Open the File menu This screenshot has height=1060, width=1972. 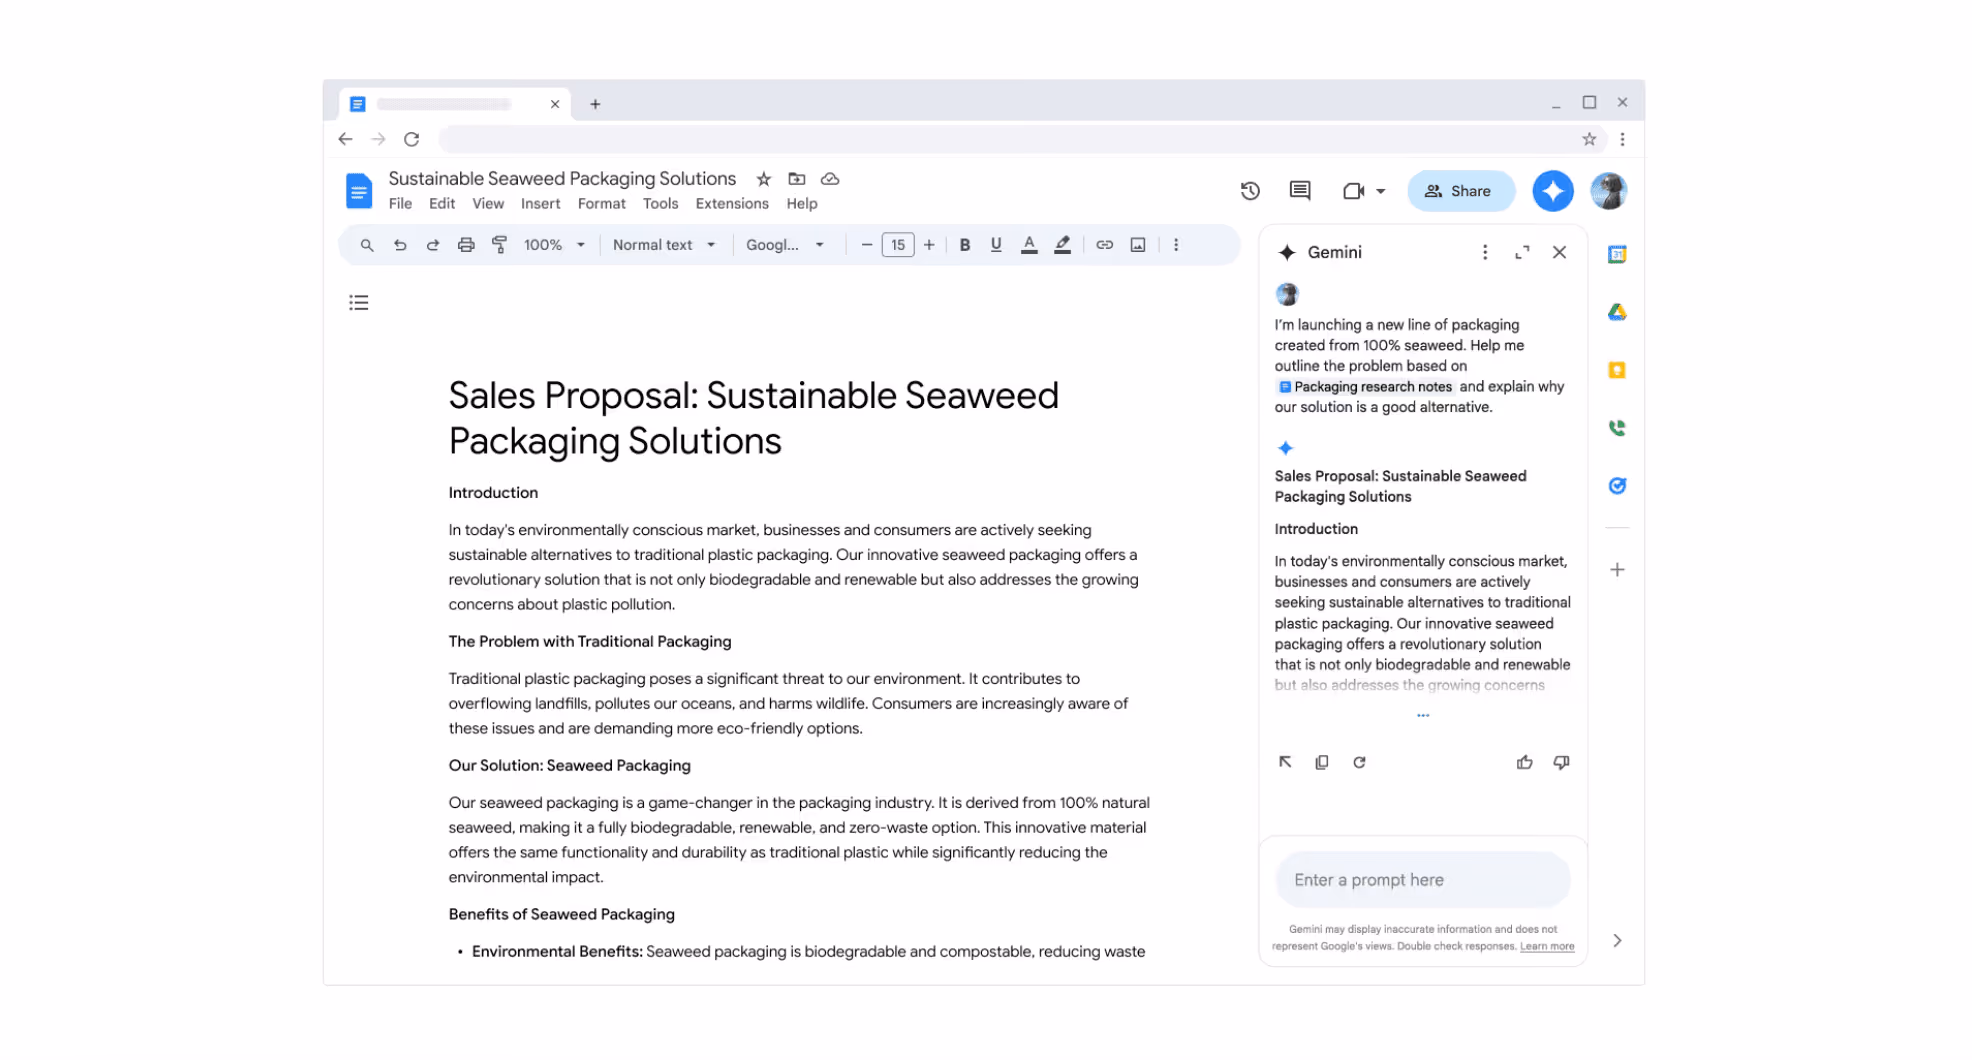pos(400,204)
